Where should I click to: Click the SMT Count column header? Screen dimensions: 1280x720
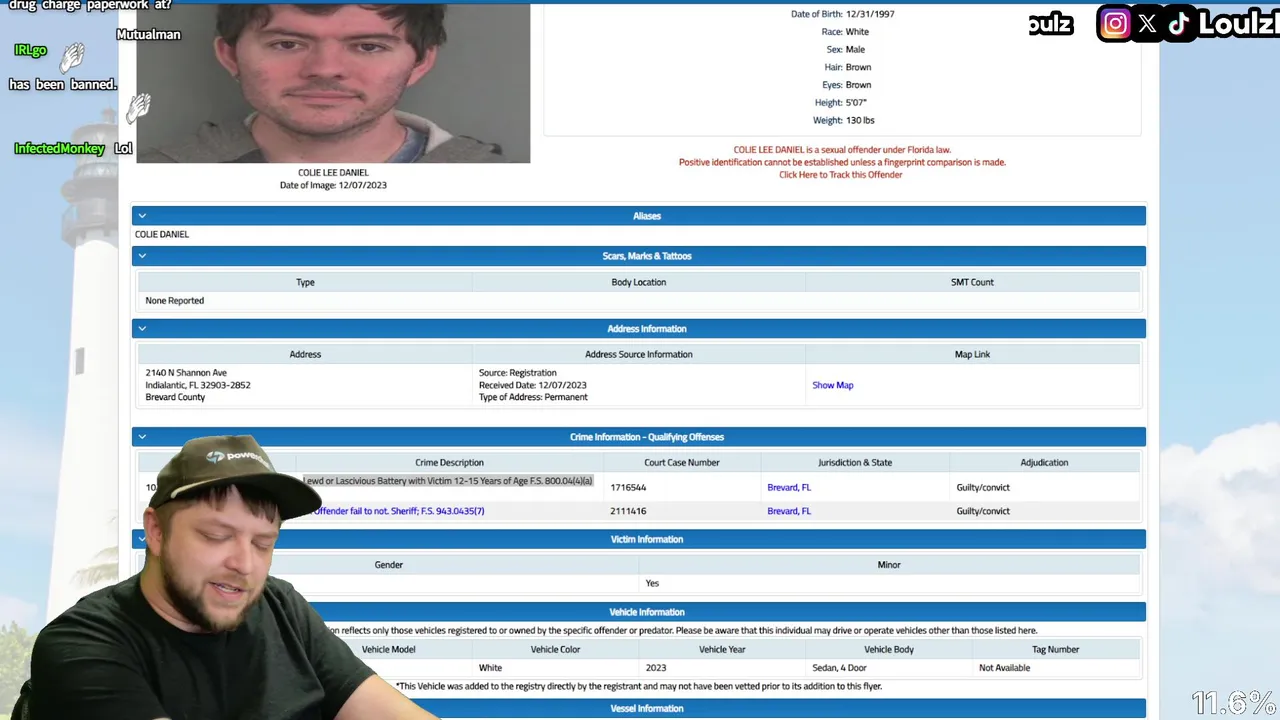point(972,282)
